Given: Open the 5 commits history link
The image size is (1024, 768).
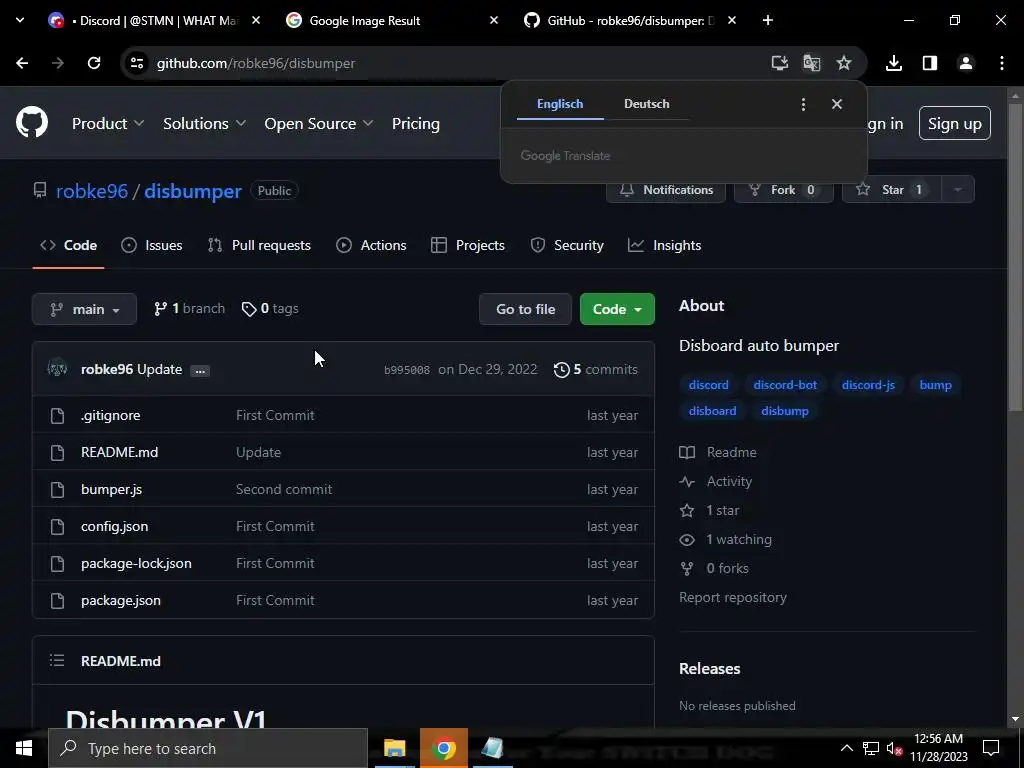Looking at the screenshot, I should click(x=596, y=370).
